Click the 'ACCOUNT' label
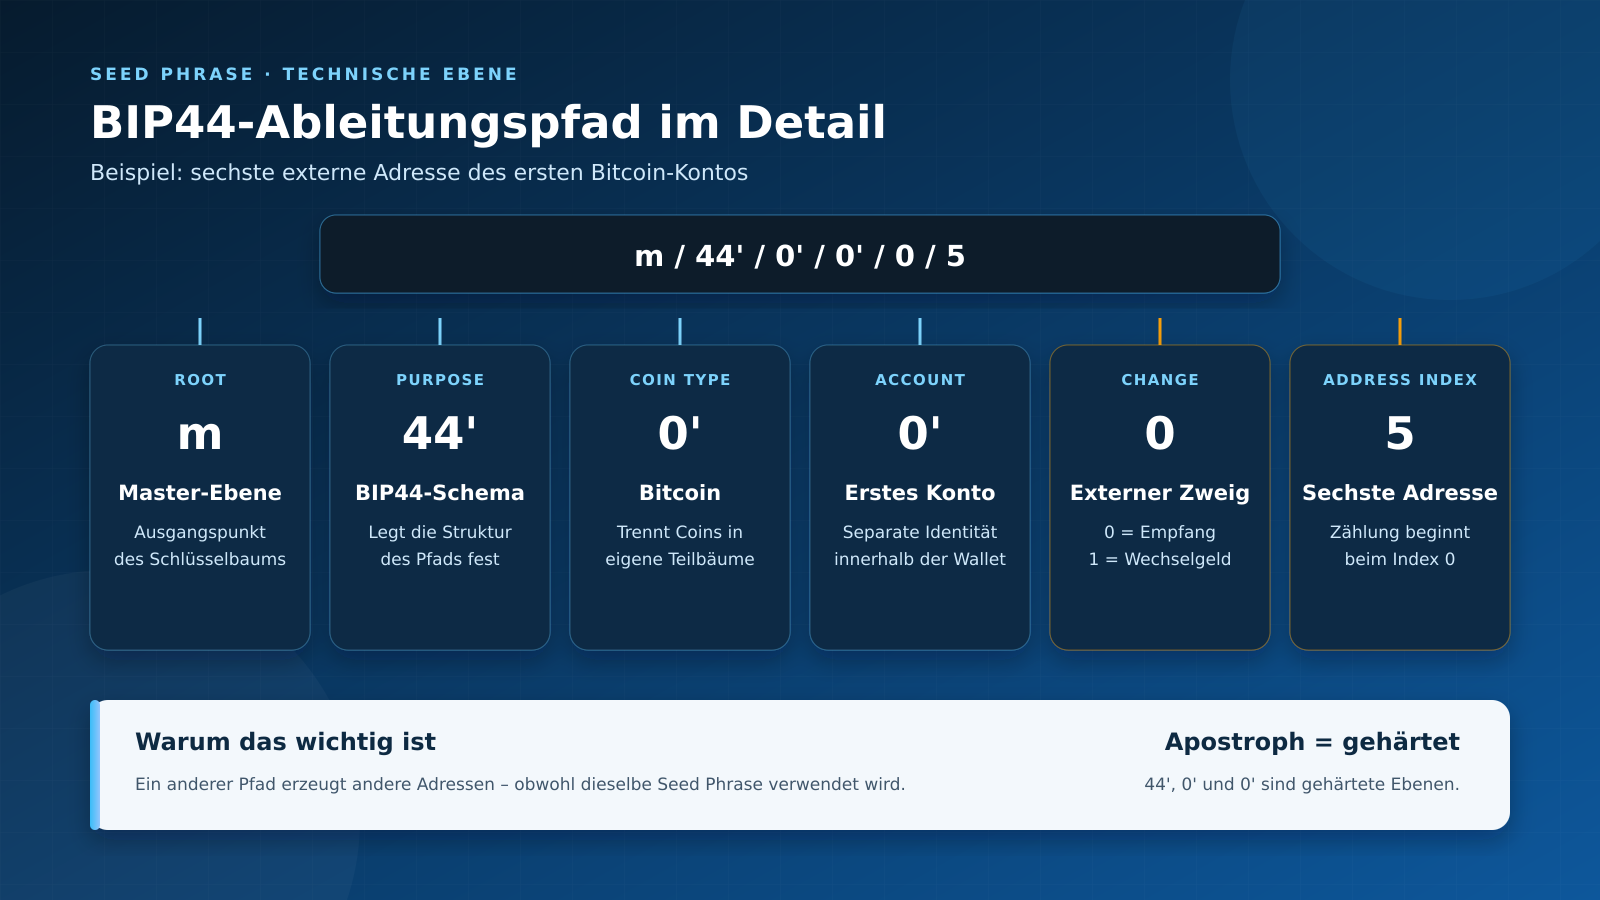 [x=920, y=380]
